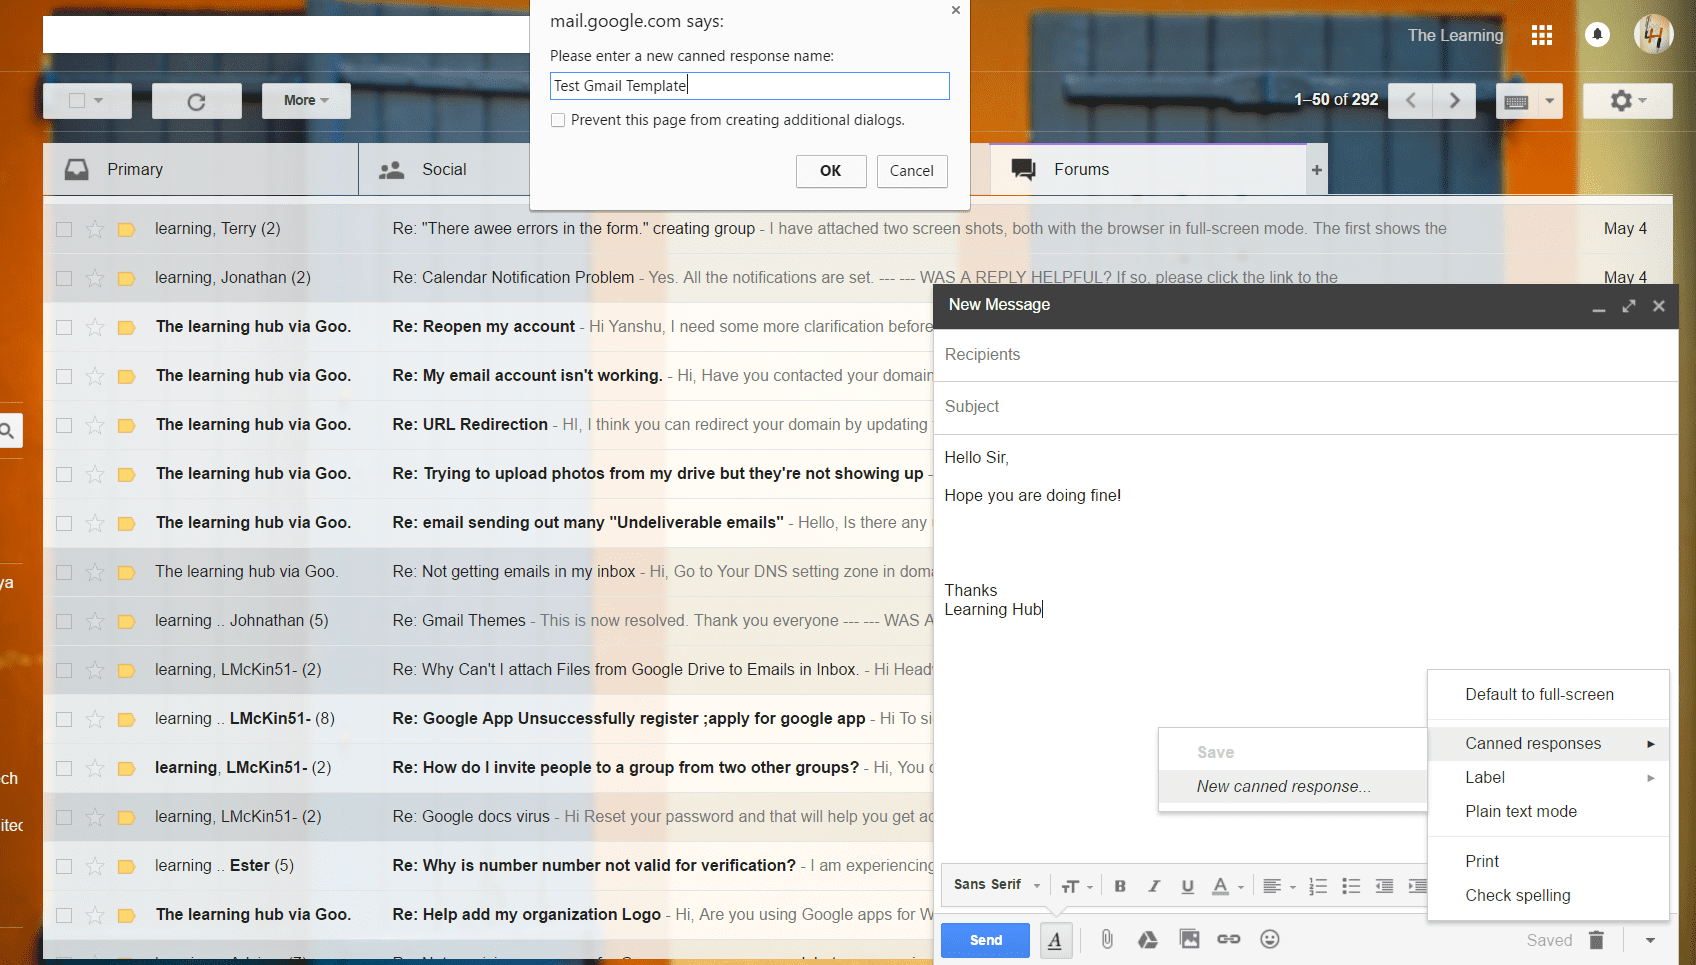
Task: Insert a photo into the message
Action: coord(1189,939)
